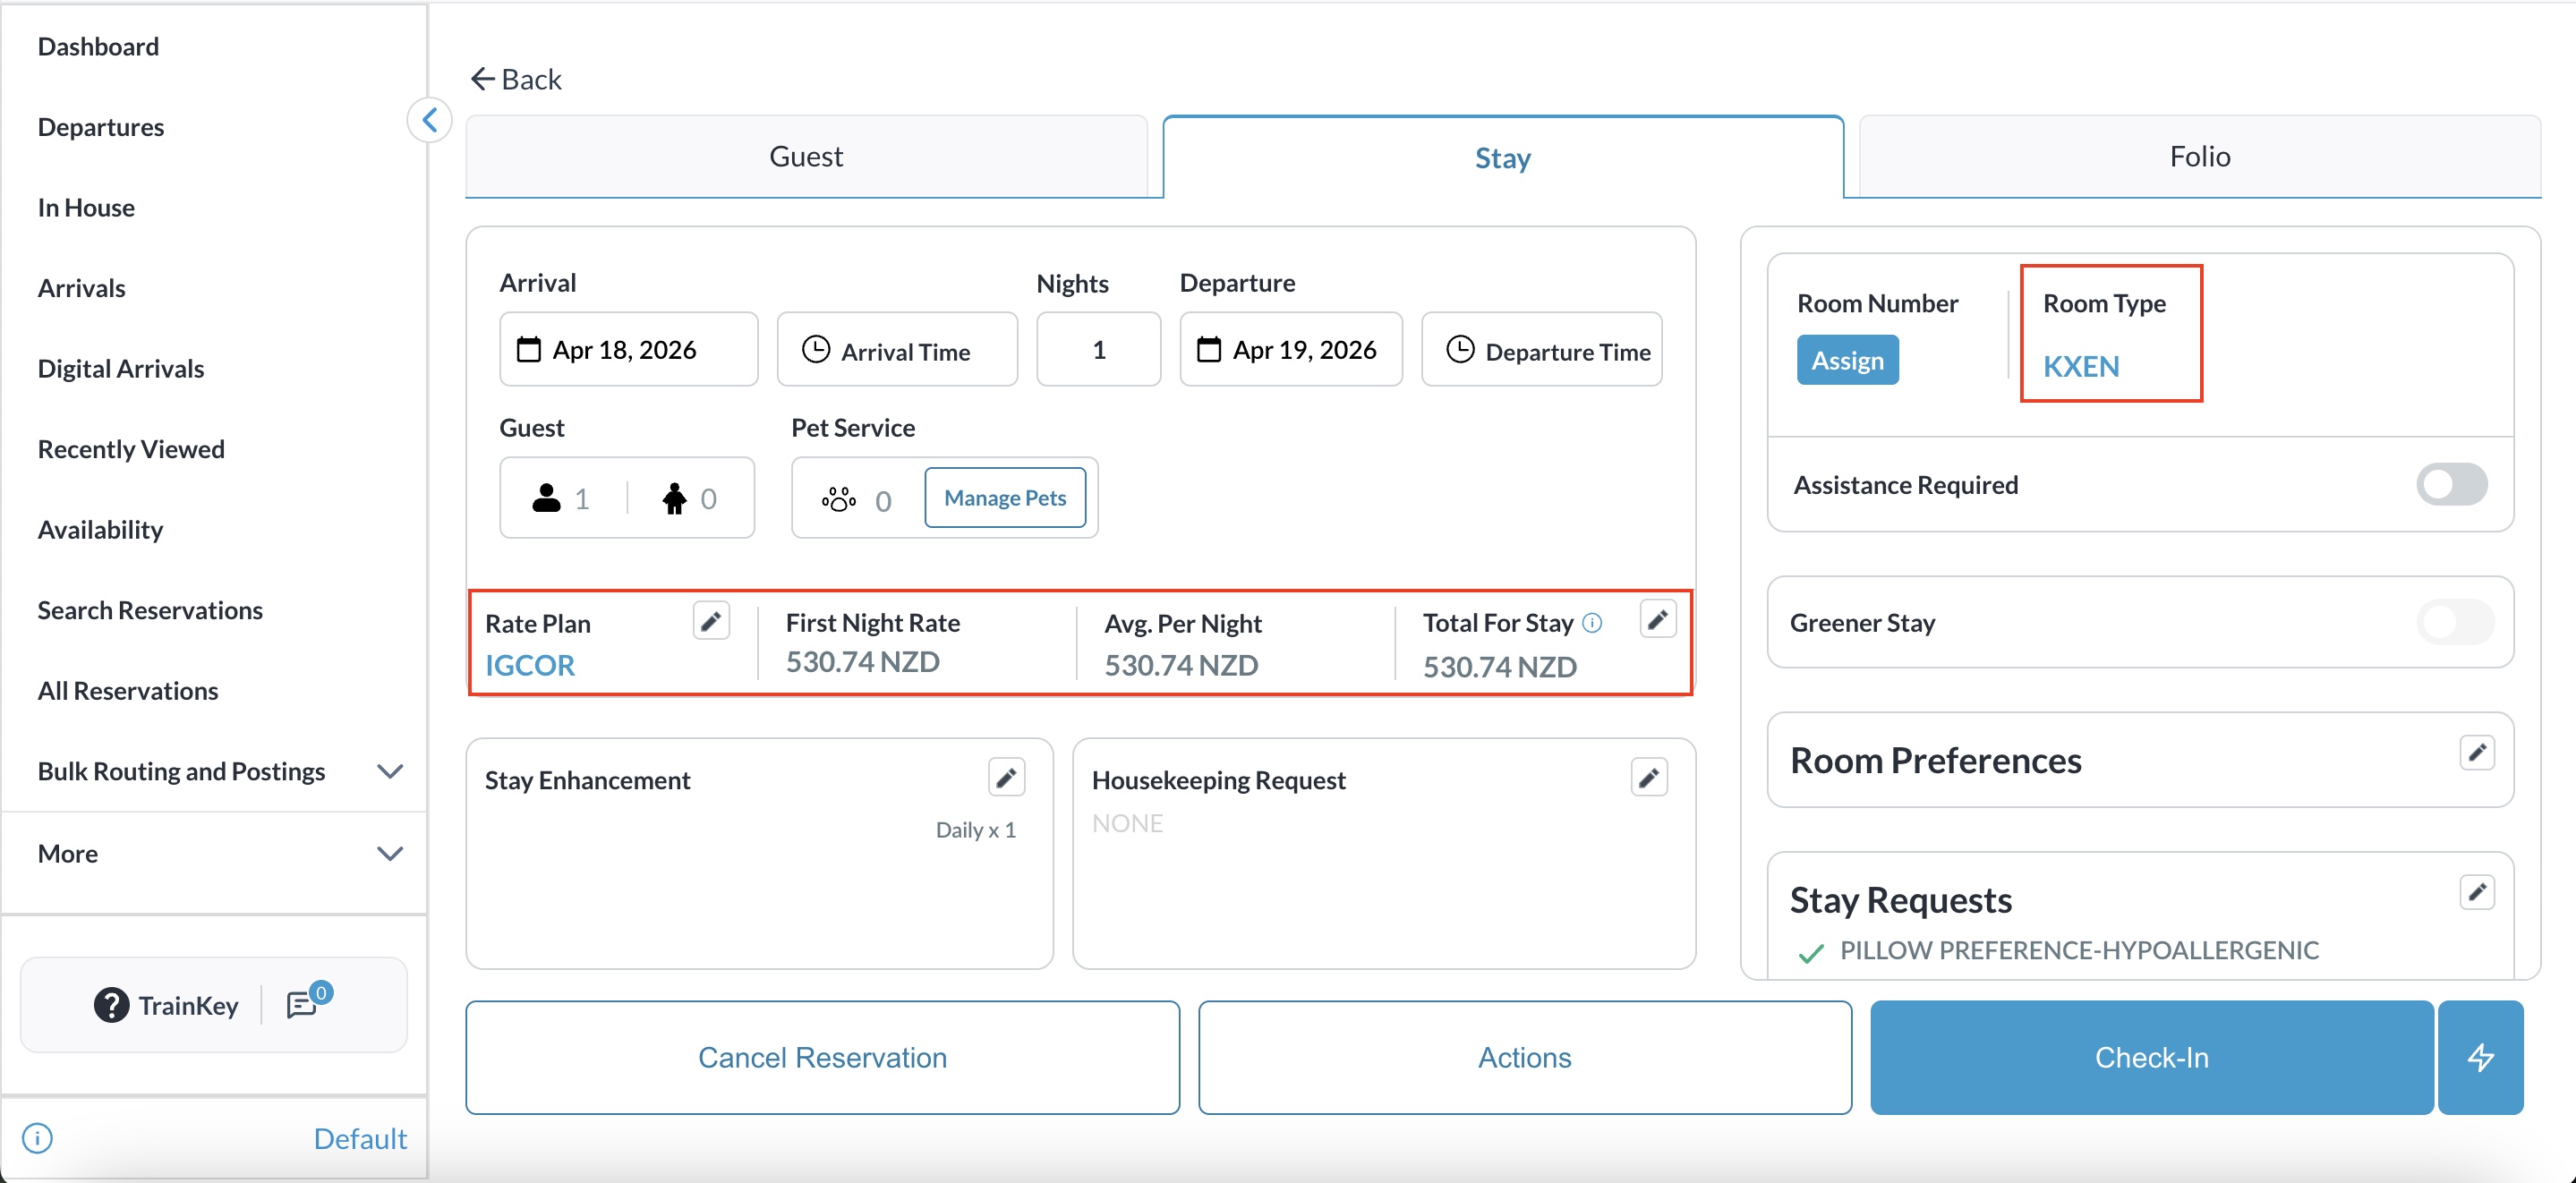
Task: Click the Total For Stay info icon
Action: [x=1593, y=623]
